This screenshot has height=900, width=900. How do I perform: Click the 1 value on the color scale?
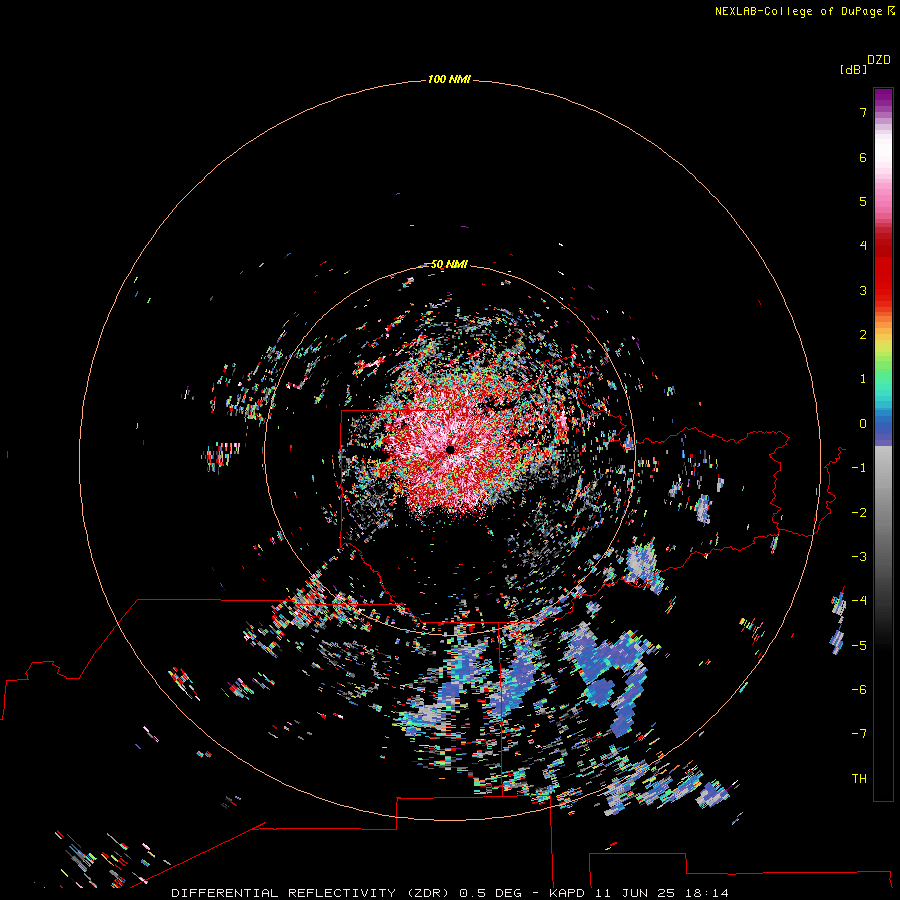(x=863, y=379)
